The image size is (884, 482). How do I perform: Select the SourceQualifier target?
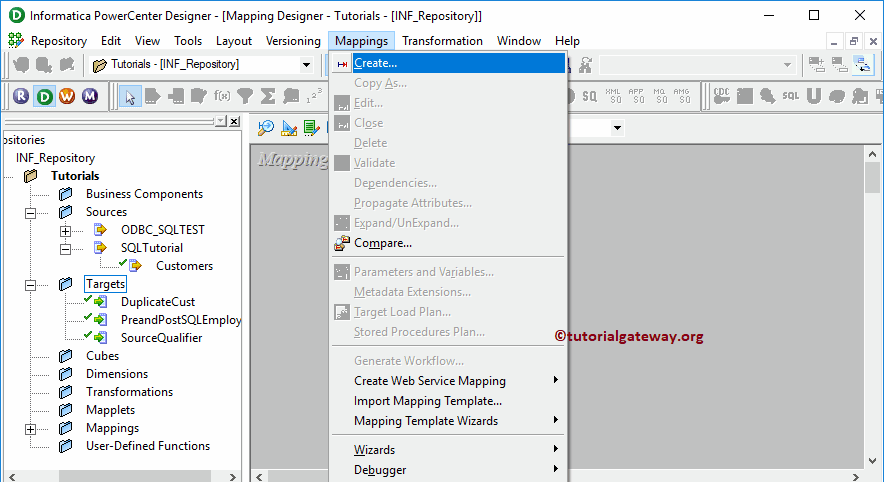tap(161, 338)
